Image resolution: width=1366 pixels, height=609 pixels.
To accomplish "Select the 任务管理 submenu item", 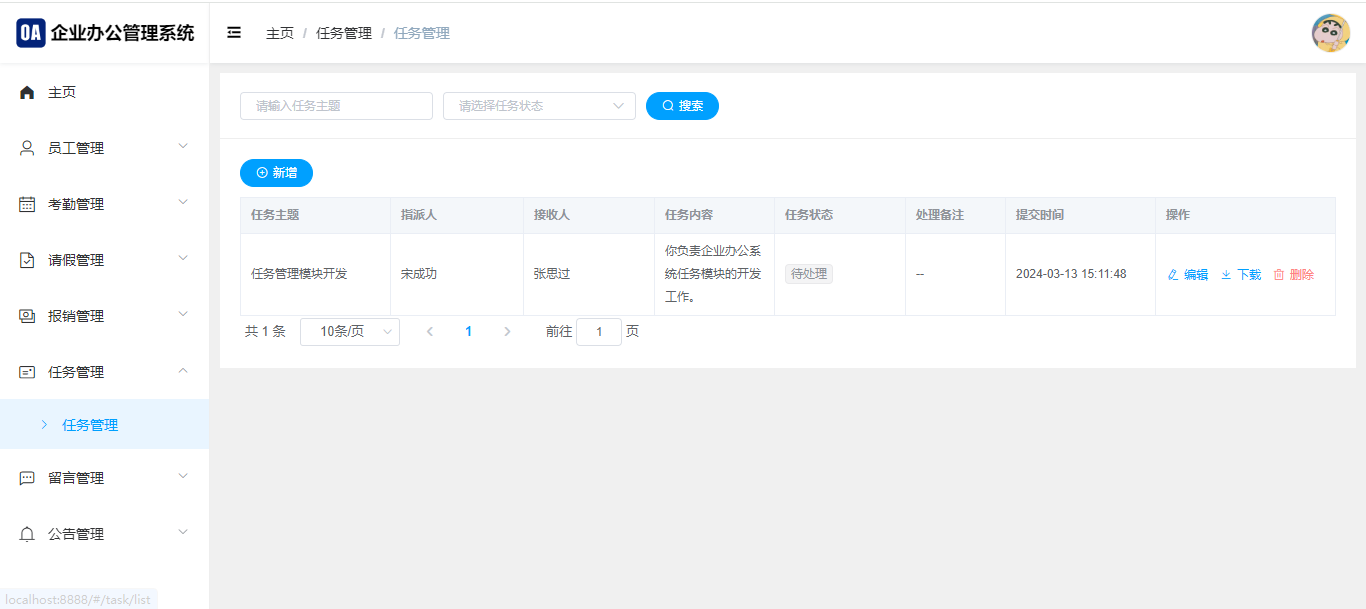I will click(x=90, y=425).
